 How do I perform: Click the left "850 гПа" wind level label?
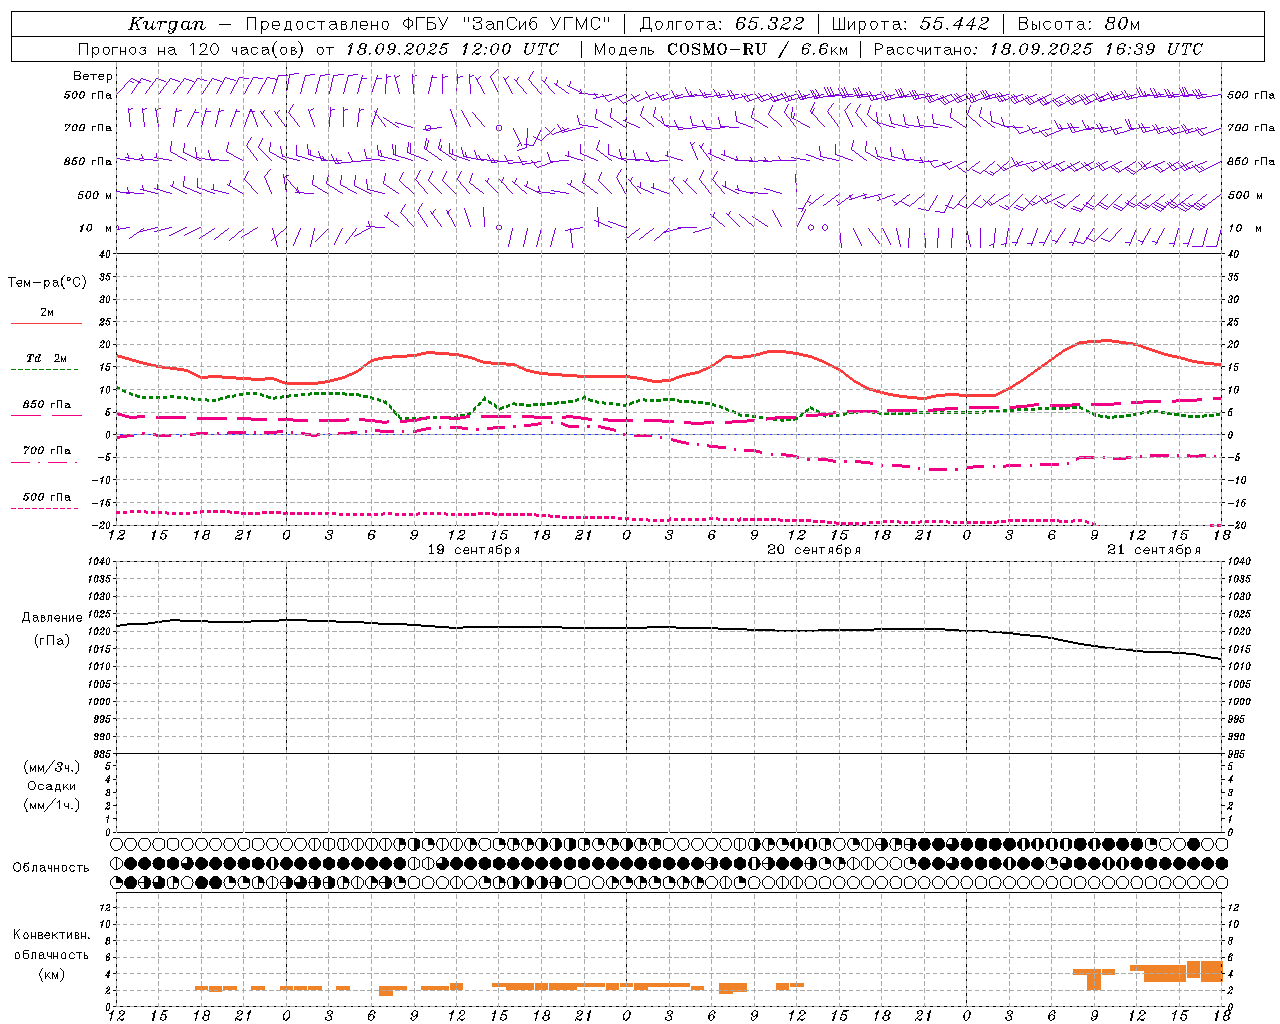pos(88,161)
